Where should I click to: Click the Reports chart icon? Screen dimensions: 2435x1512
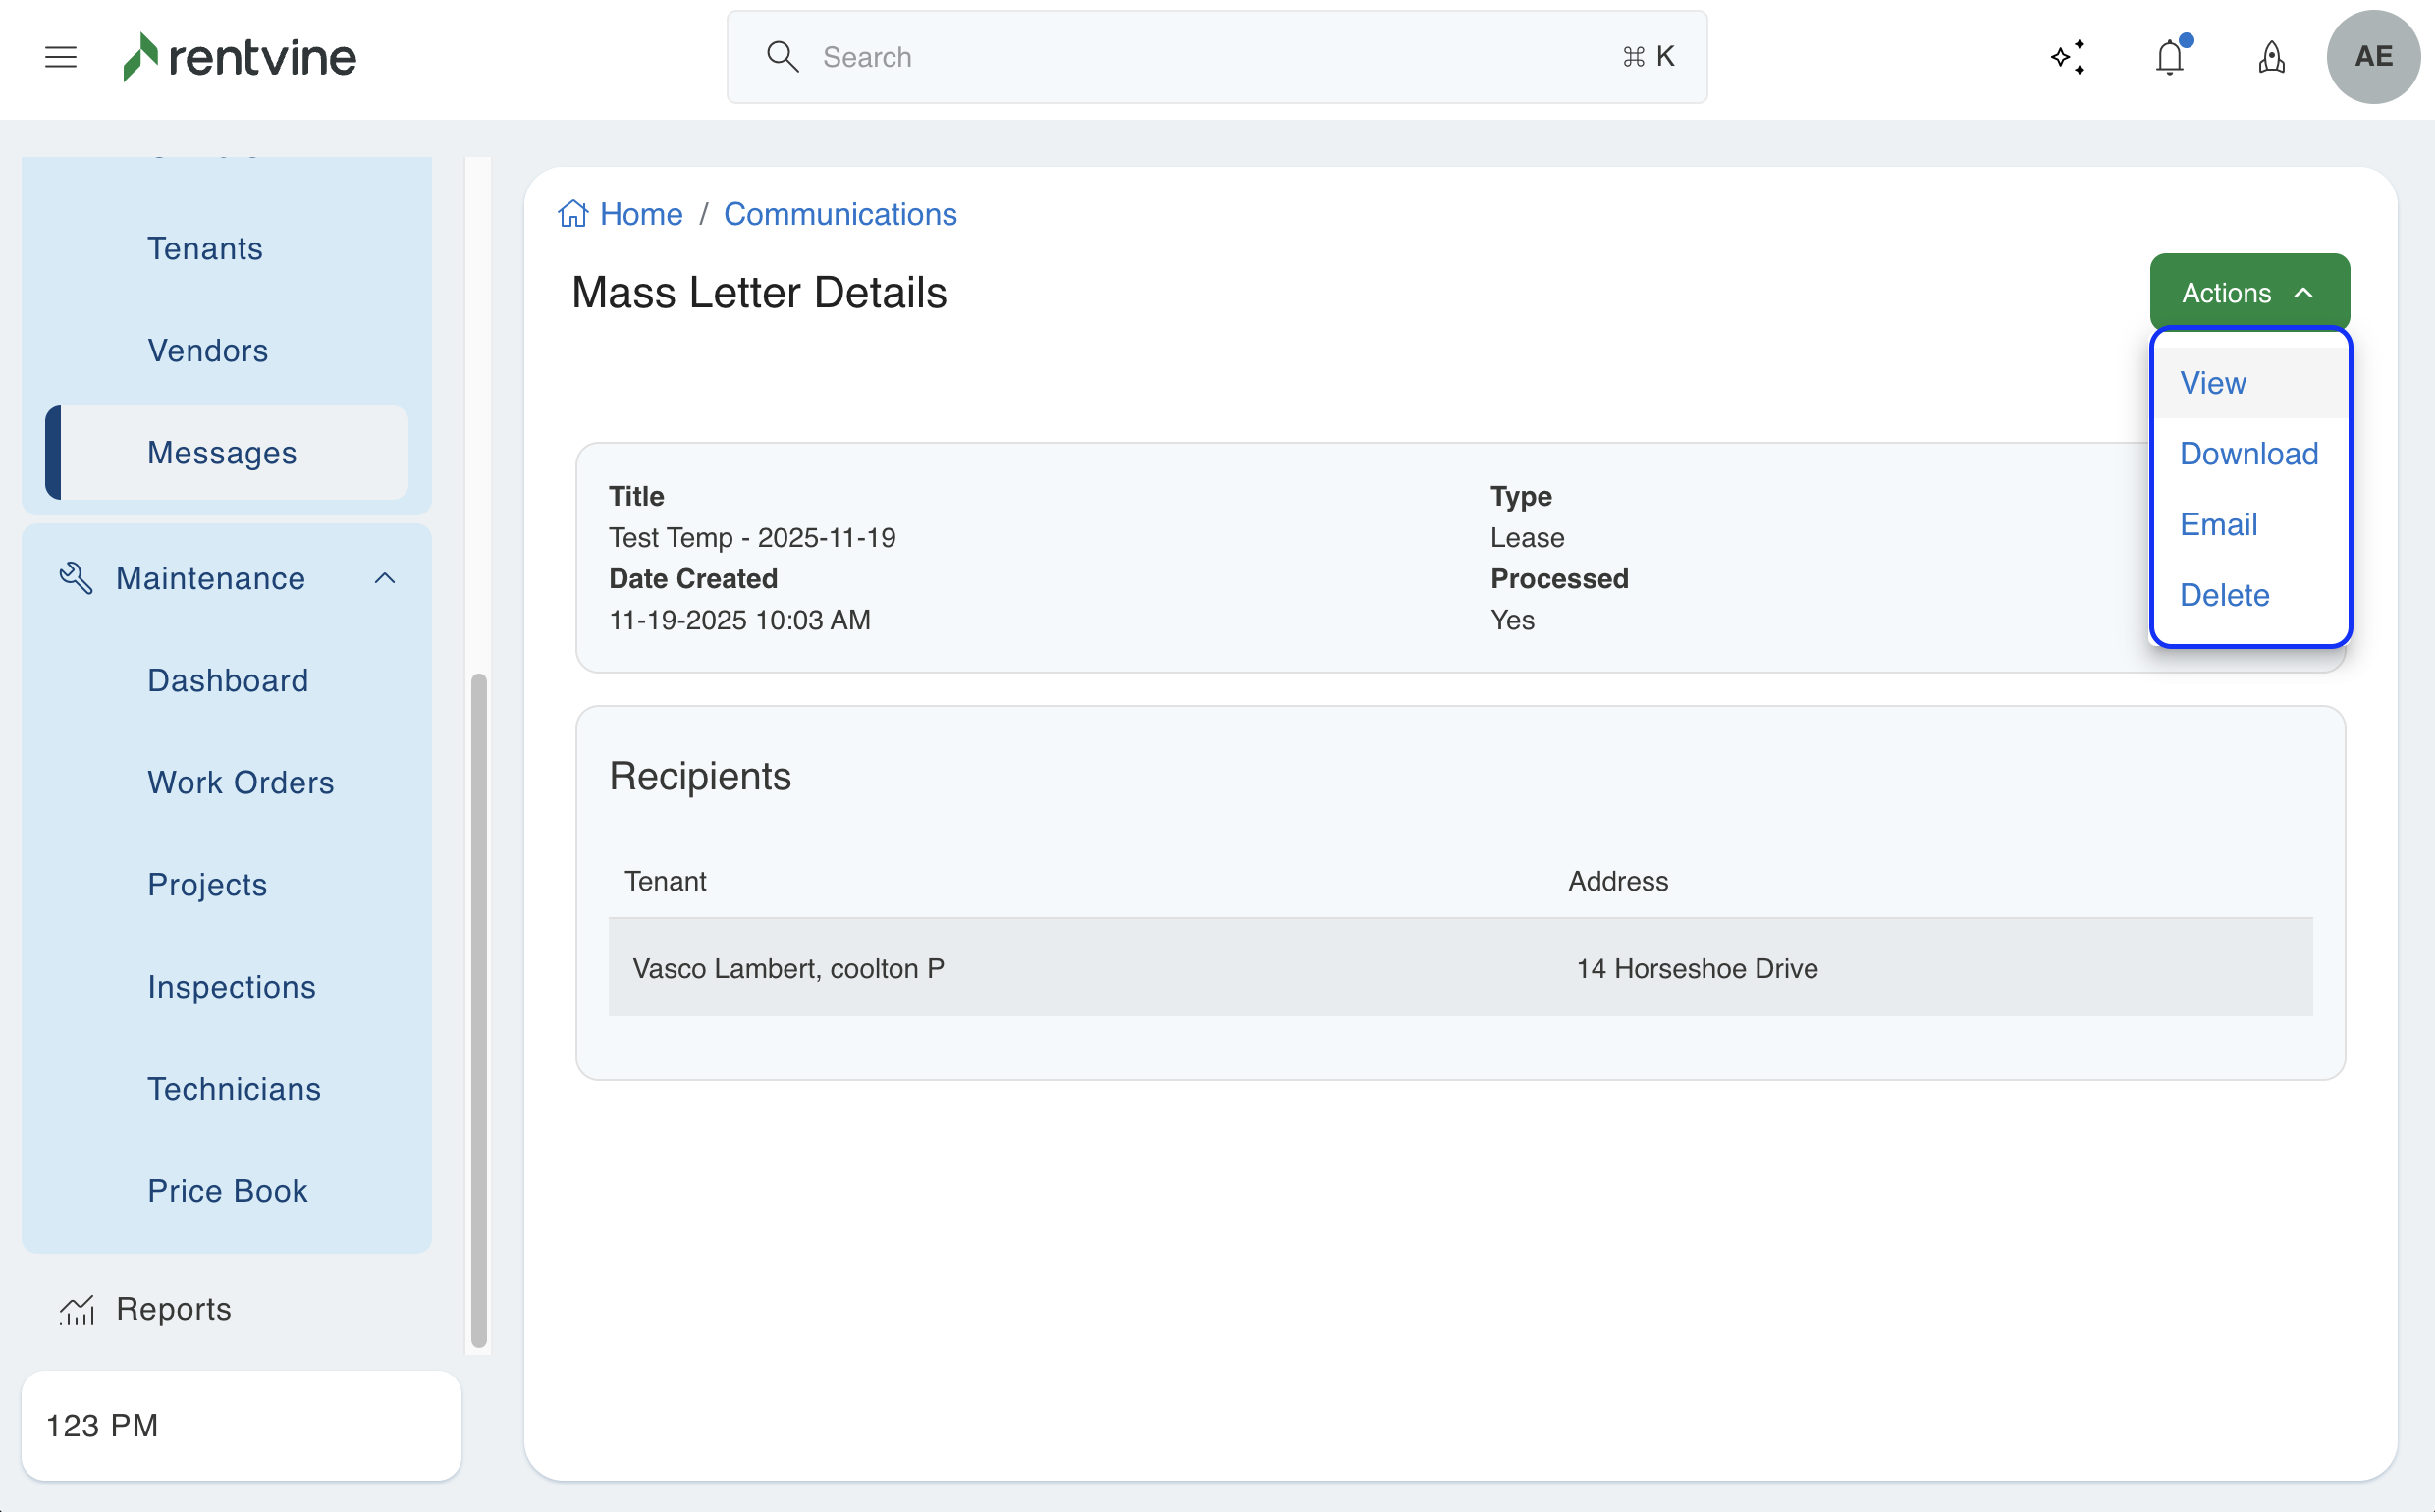tap(77, 1309)
